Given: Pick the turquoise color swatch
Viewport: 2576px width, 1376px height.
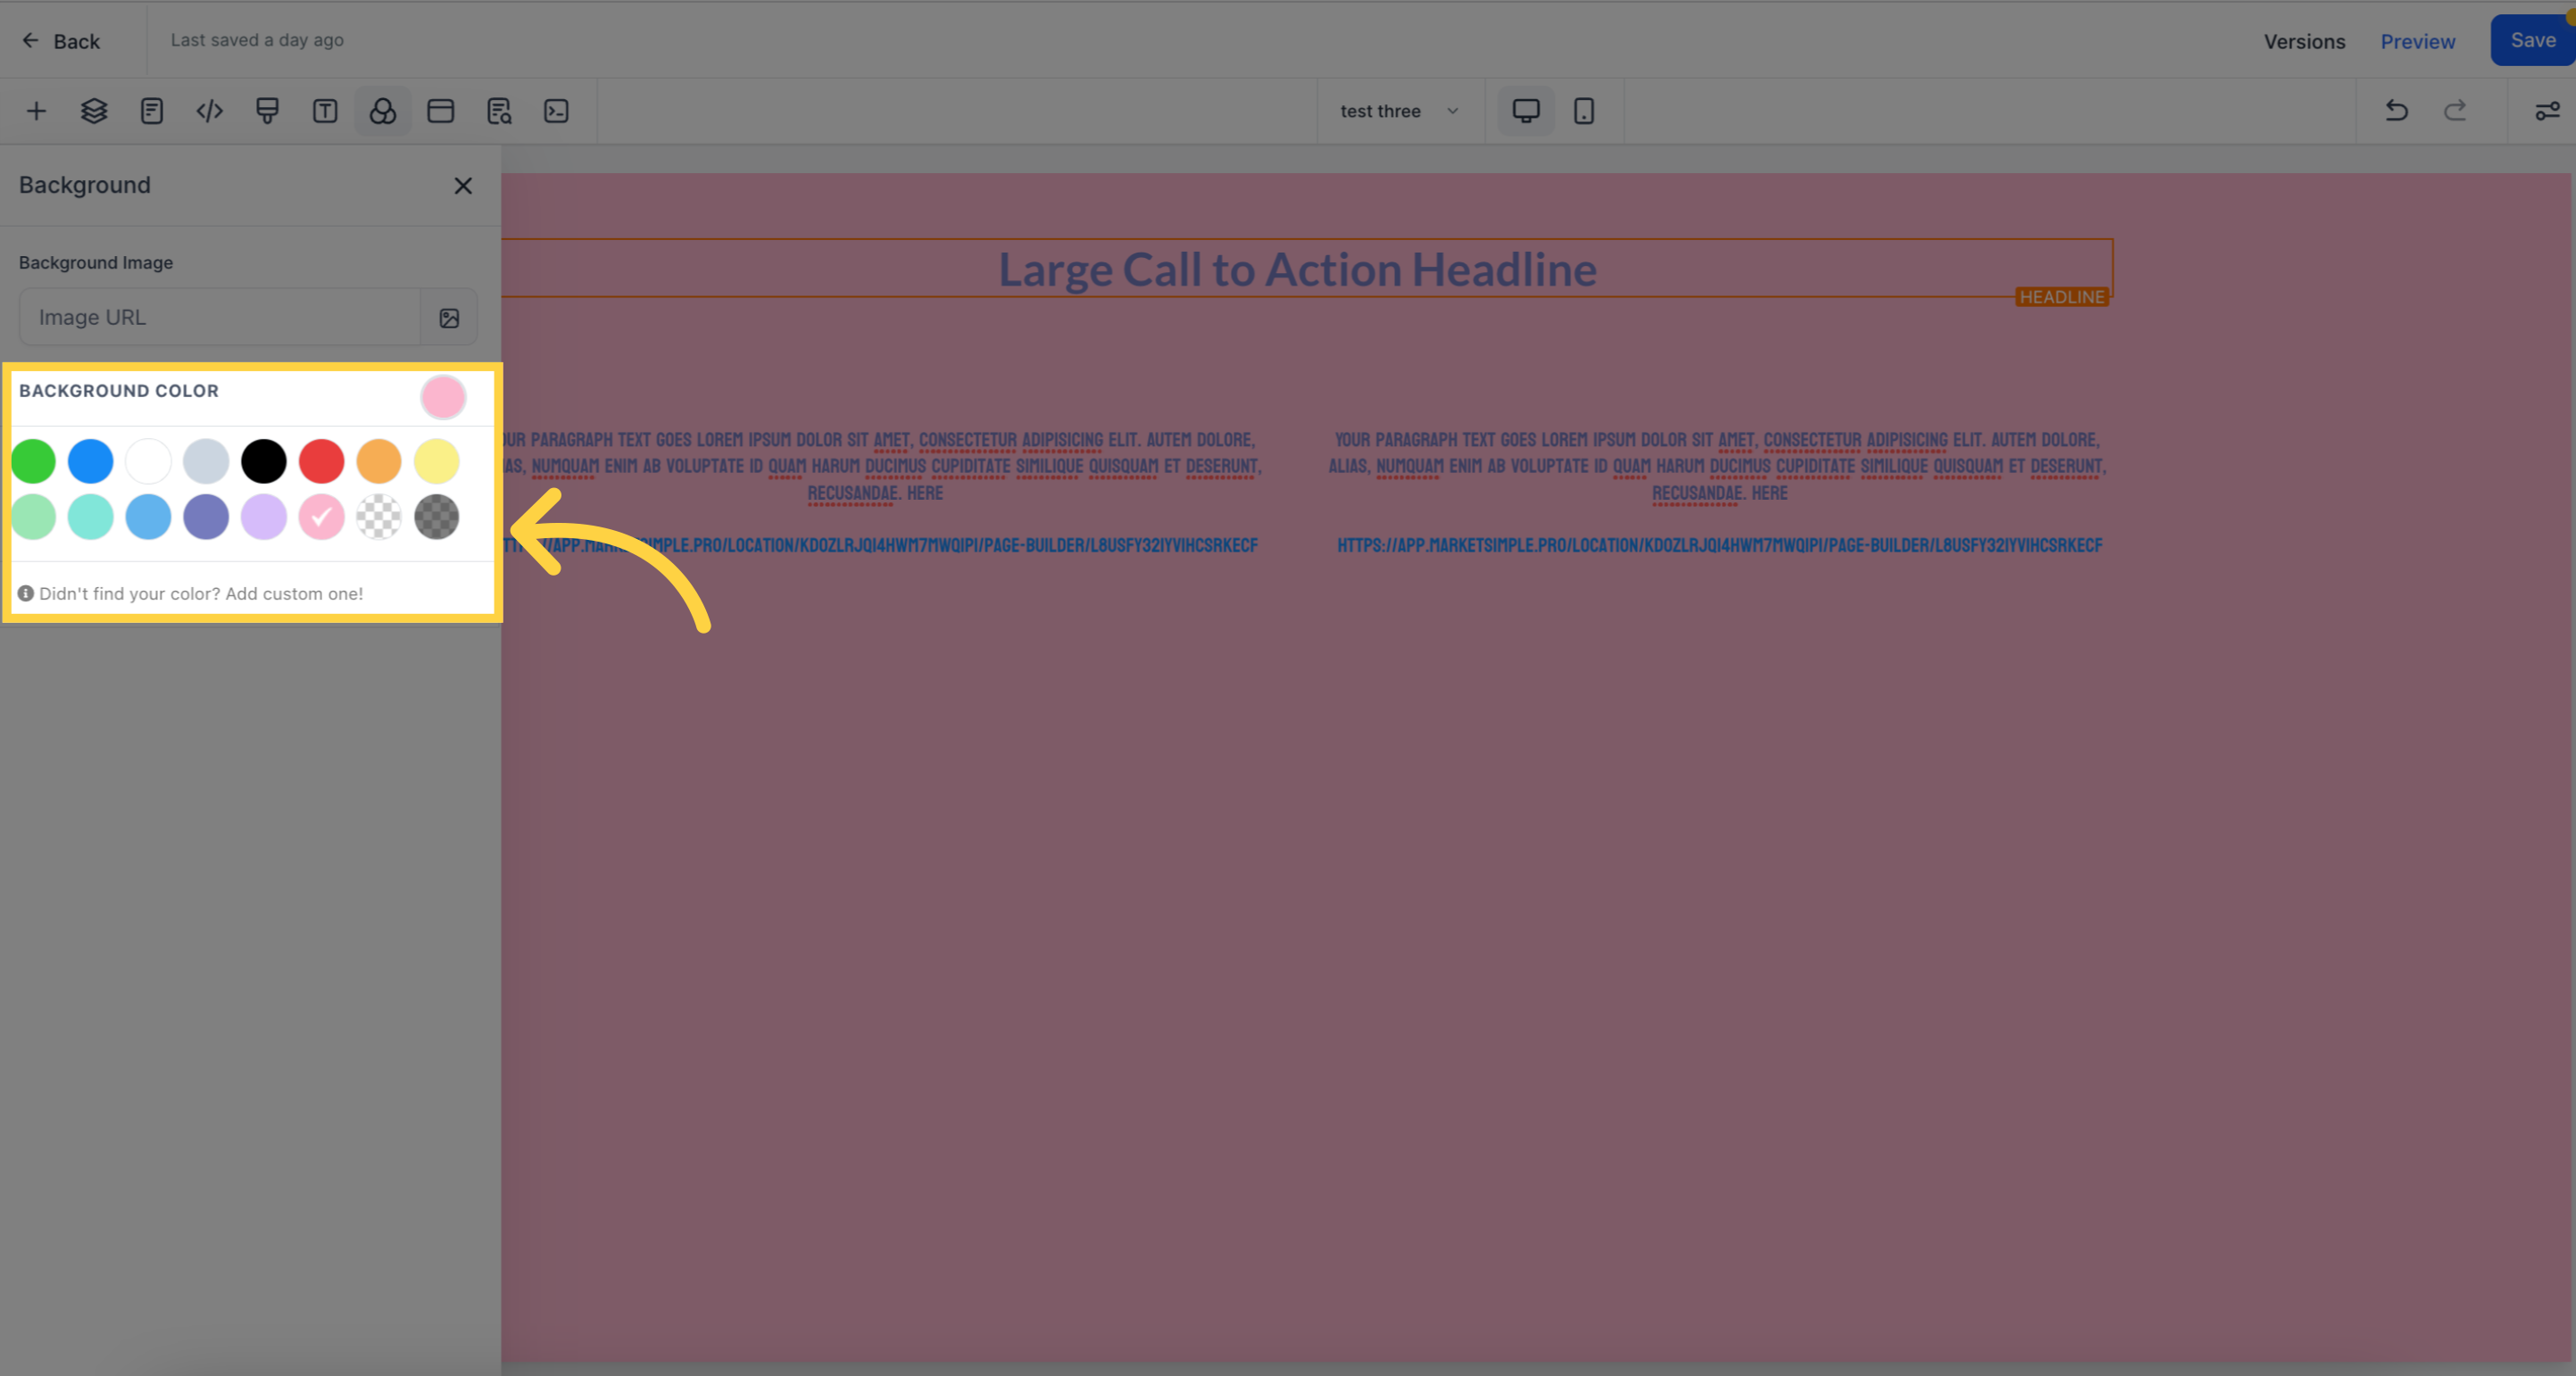Looking at the screenshot, I should (91, 517).
